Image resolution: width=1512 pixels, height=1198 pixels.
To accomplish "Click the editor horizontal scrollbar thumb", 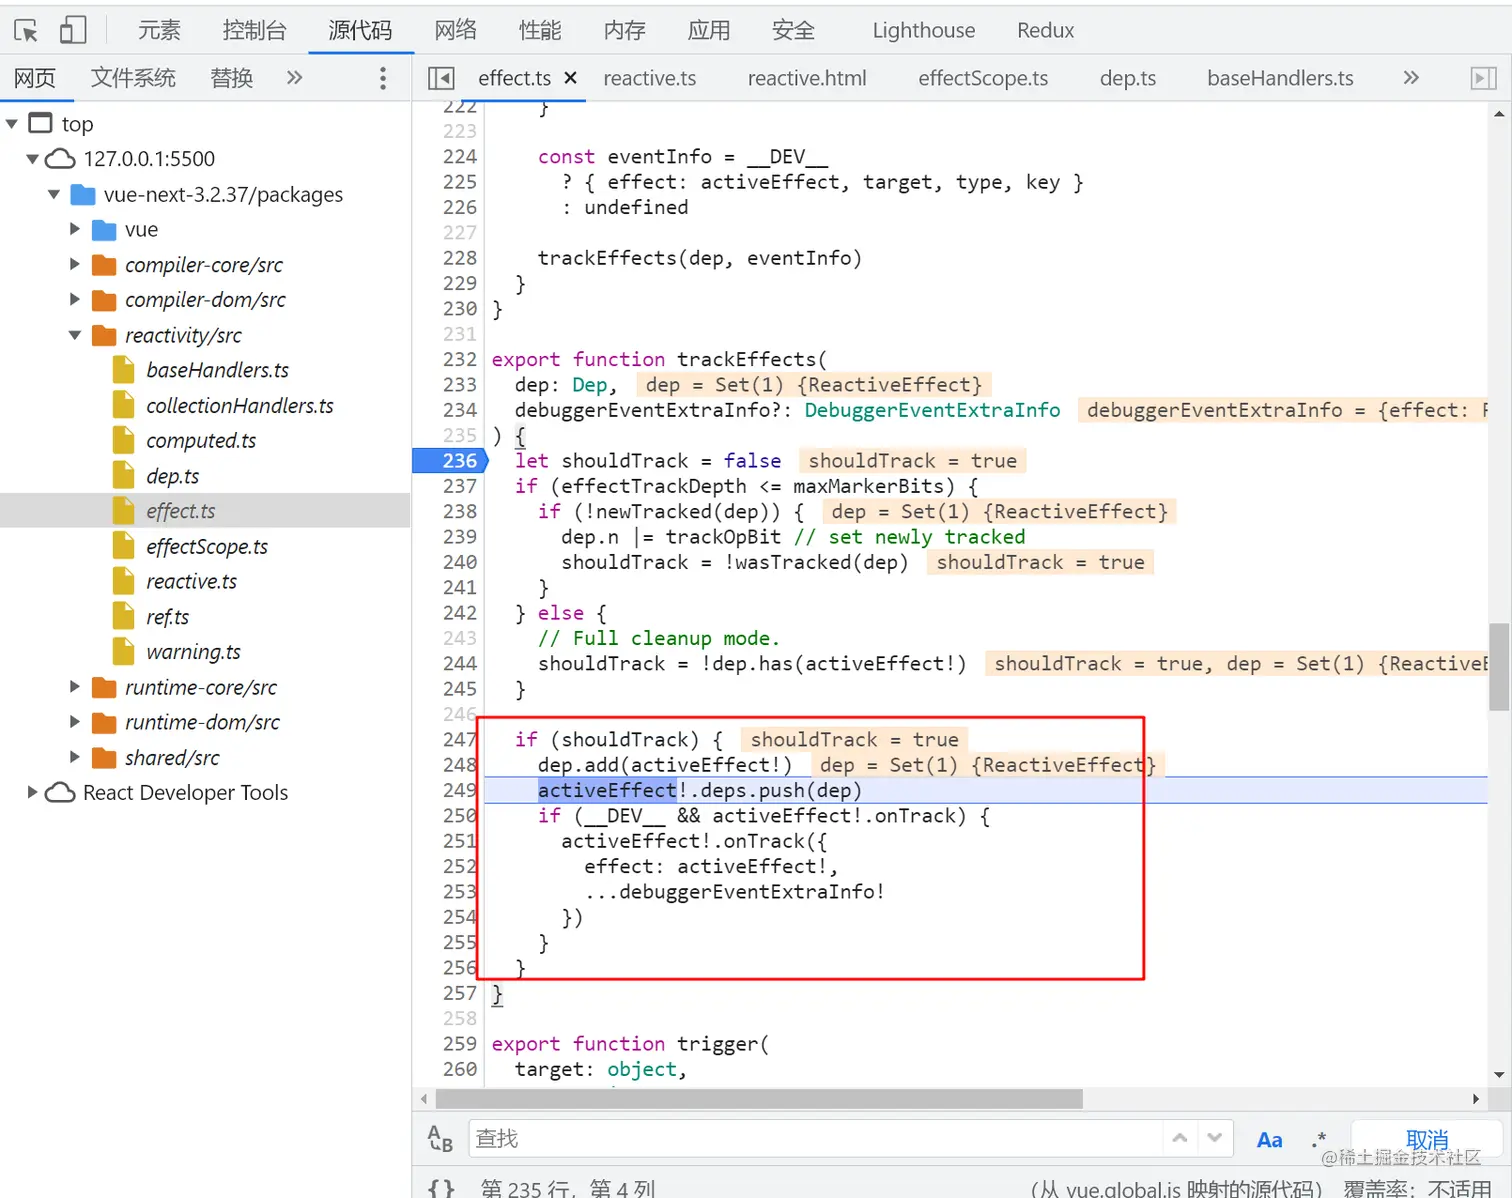I will (x=759, y=1099).
